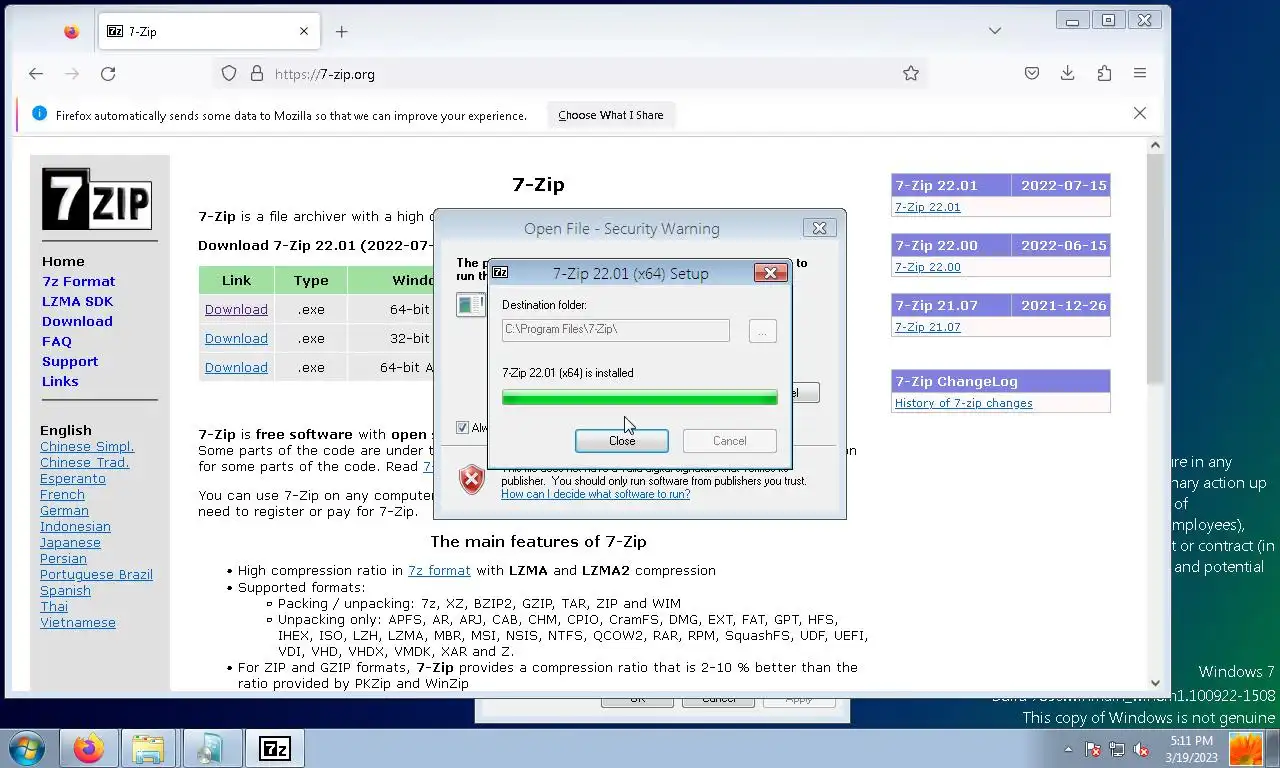The height and width of the screenshot is (768, 1280).
Task: Bookmark this page with star icon
Action: (910, 73)
